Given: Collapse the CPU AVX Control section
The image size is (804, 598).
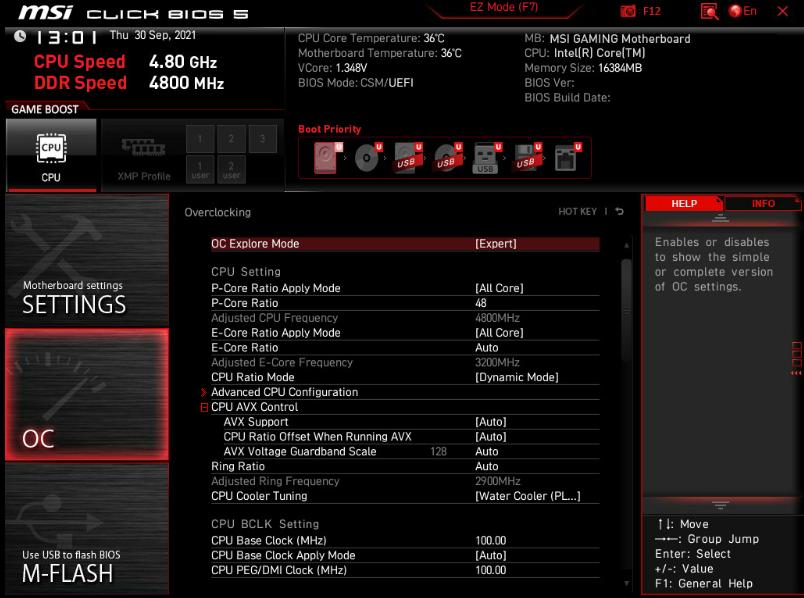Looking at the screenshot, I should (204, 407).
